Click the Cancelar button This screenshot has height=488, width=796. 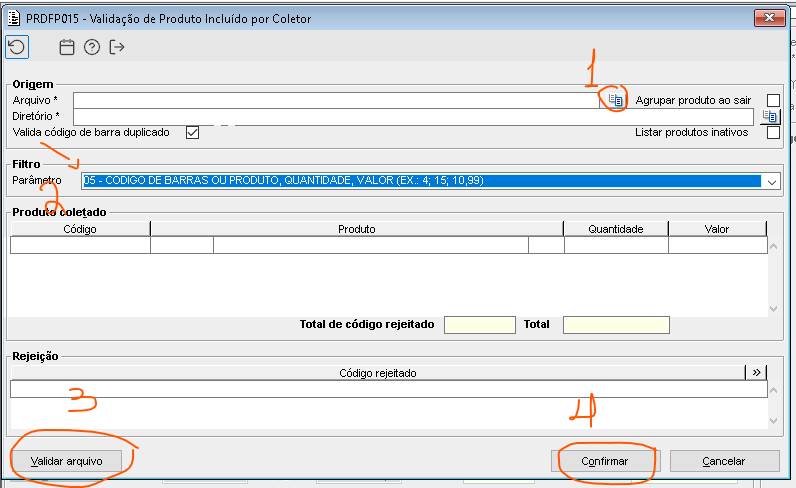(x=723, y=461)
